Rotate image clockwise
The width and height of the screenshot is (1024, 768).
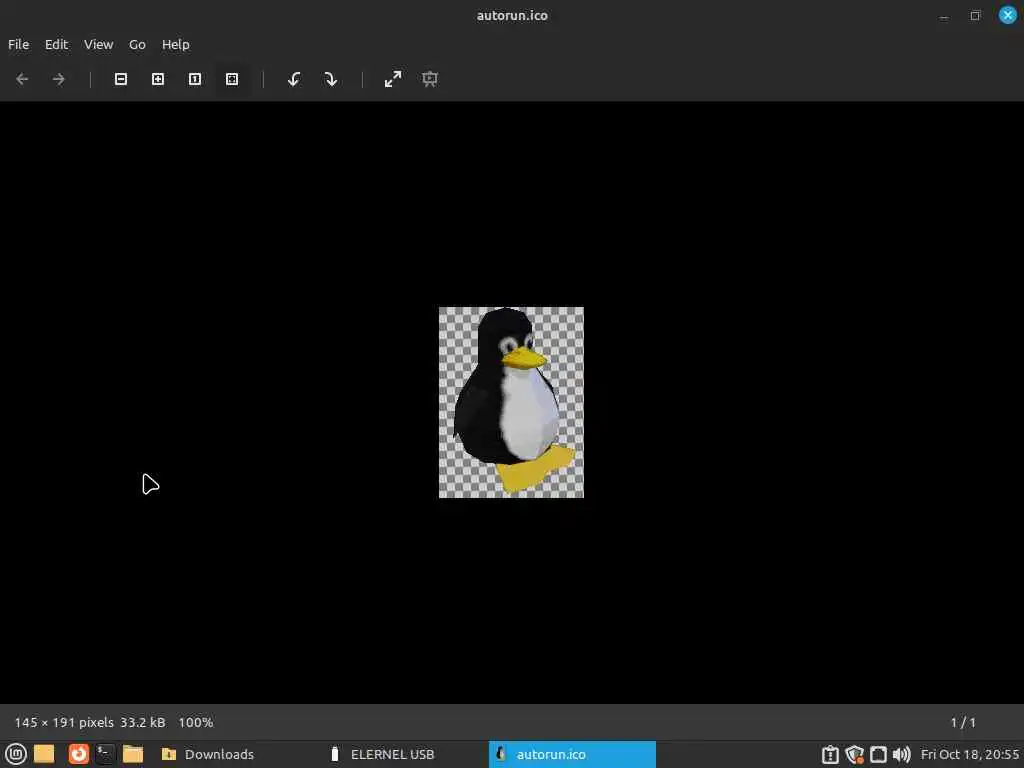(331, 79)
